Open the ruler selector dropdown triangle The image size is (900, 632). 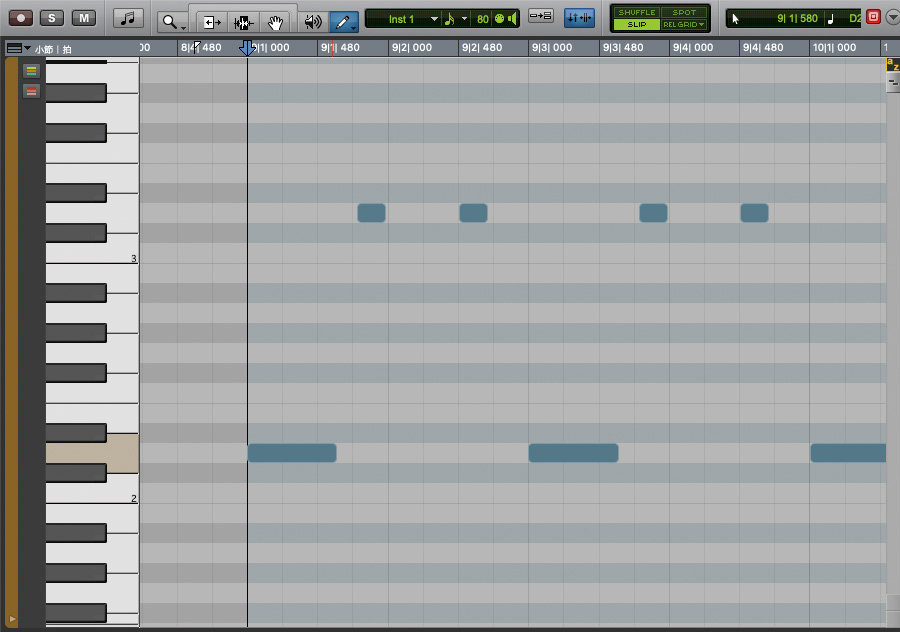tap(28, 48)
